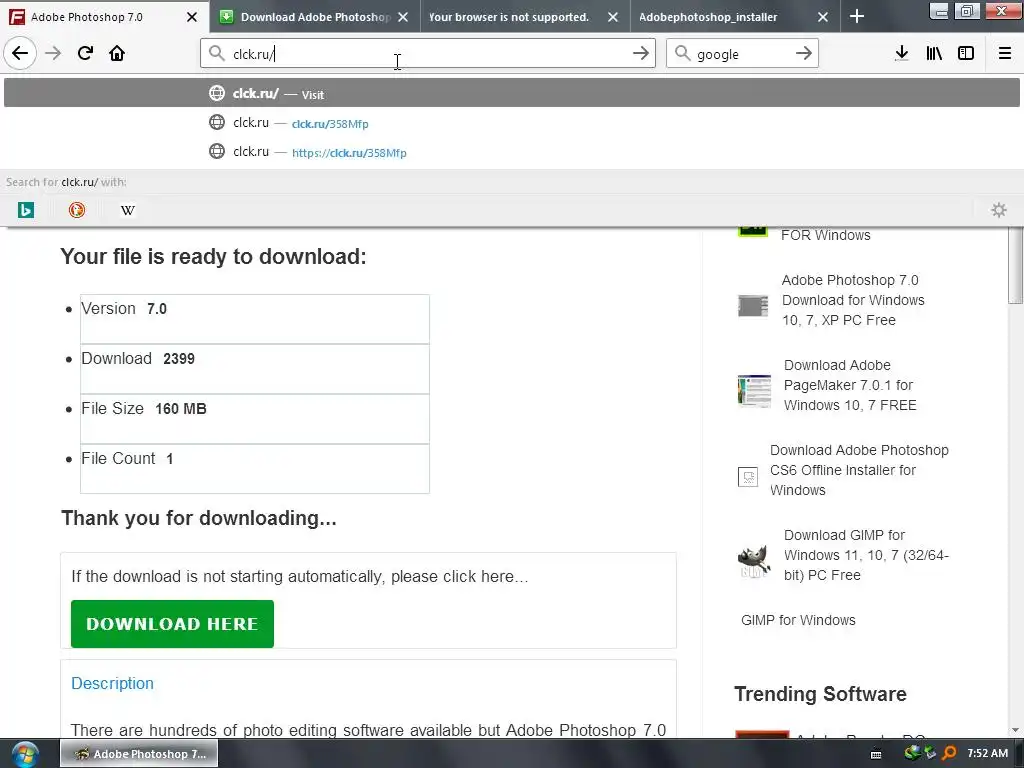Click the File Count 1 cell
The width and height of the screenshot is (1024, 768).
255,469
